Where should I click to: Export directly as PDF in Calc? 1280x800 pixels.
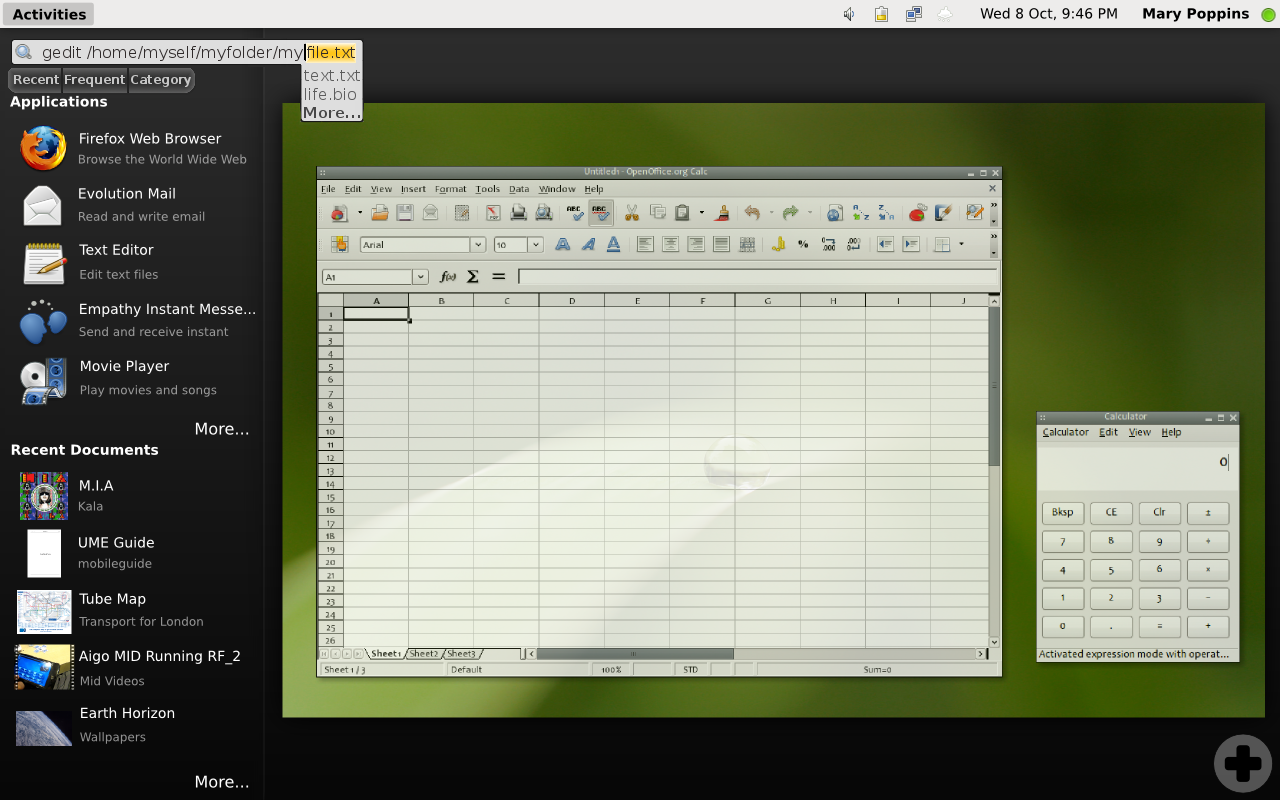click(493, 213)
